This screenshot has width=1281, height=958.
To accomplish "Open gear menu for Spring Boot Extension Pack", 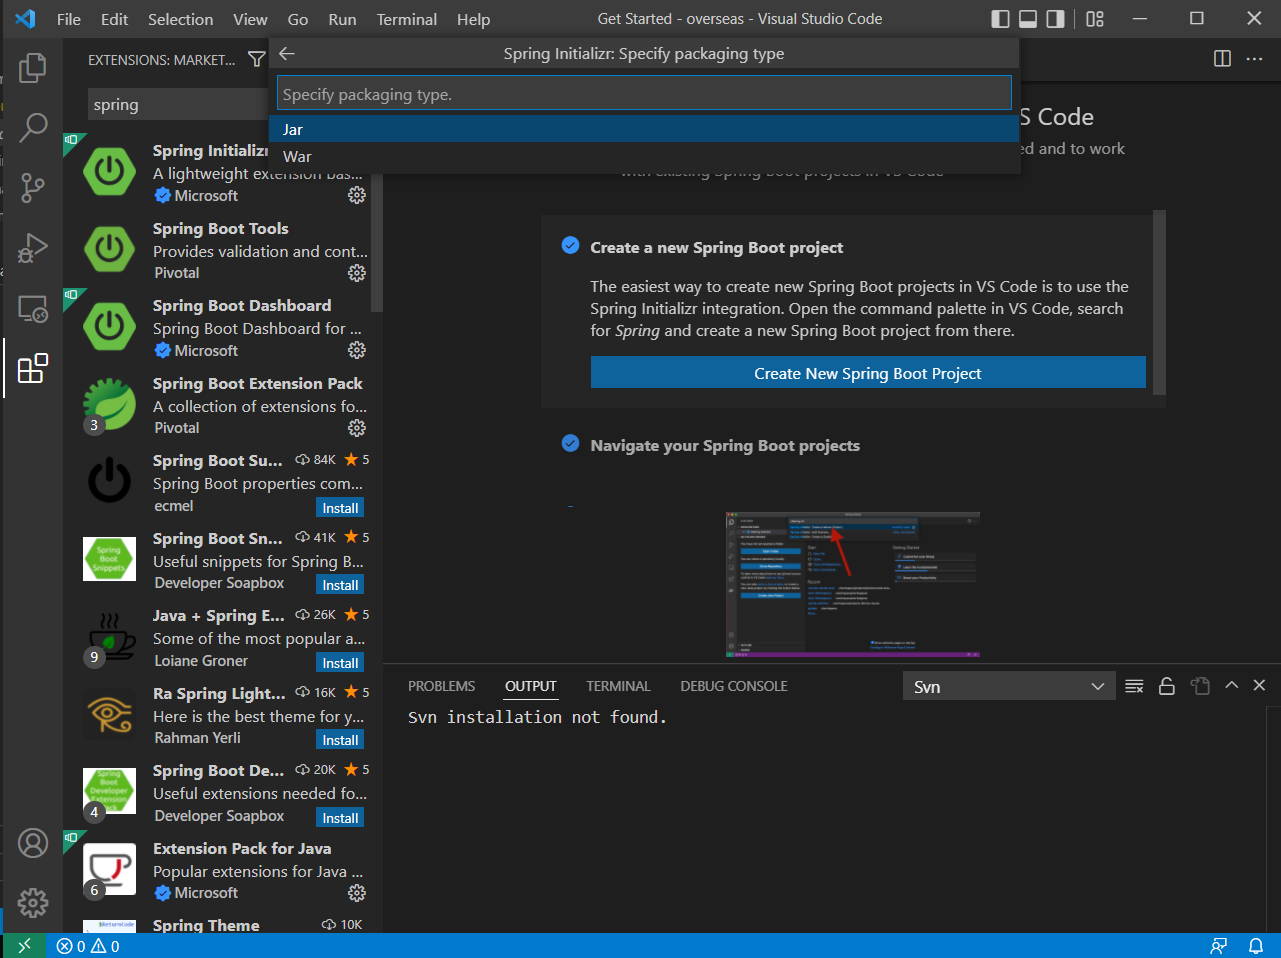I will (357, 428).
